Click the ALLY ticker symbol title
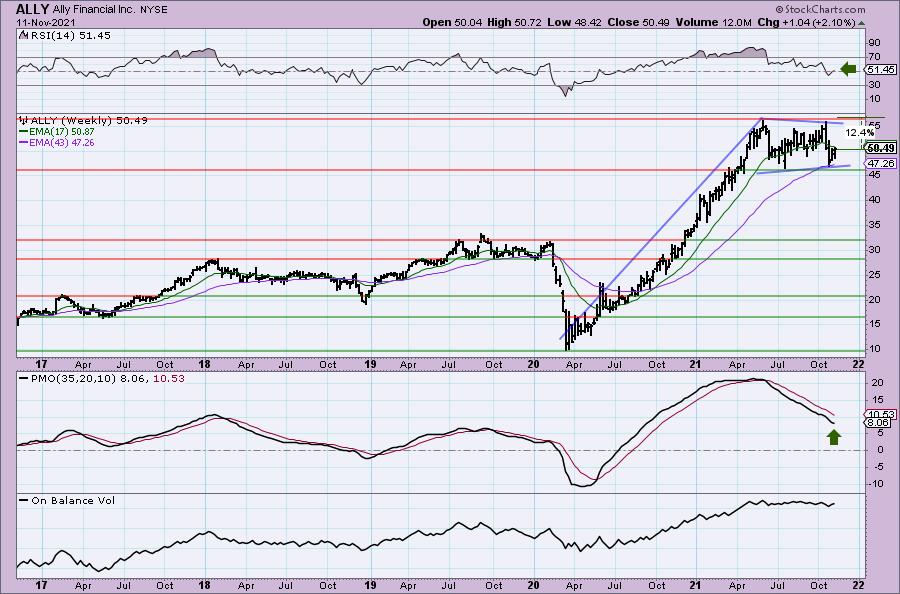Viewport: 900px width, 594px height. (x=33, y=9)
